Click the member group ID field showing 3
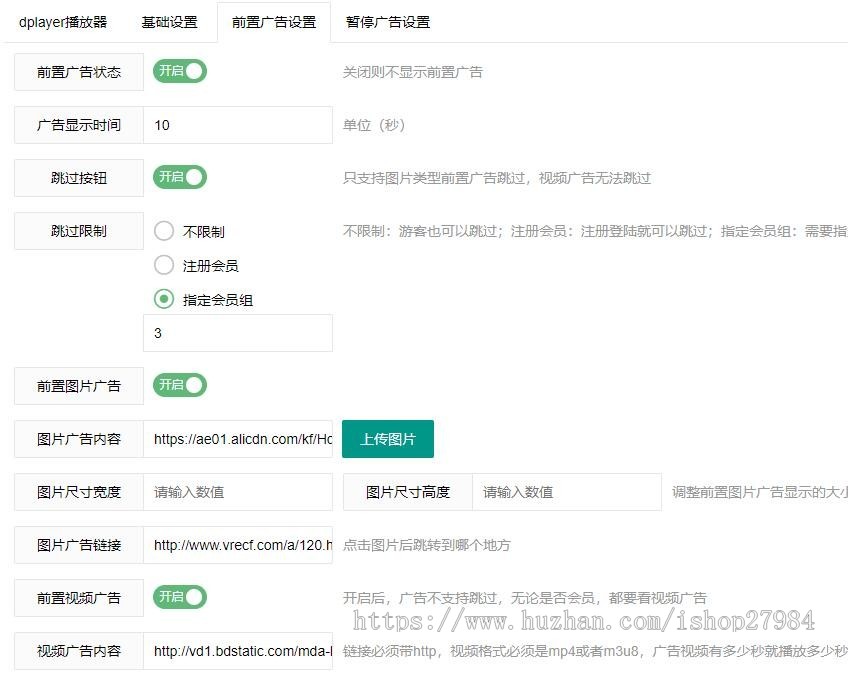 click(x=238, y=333)
